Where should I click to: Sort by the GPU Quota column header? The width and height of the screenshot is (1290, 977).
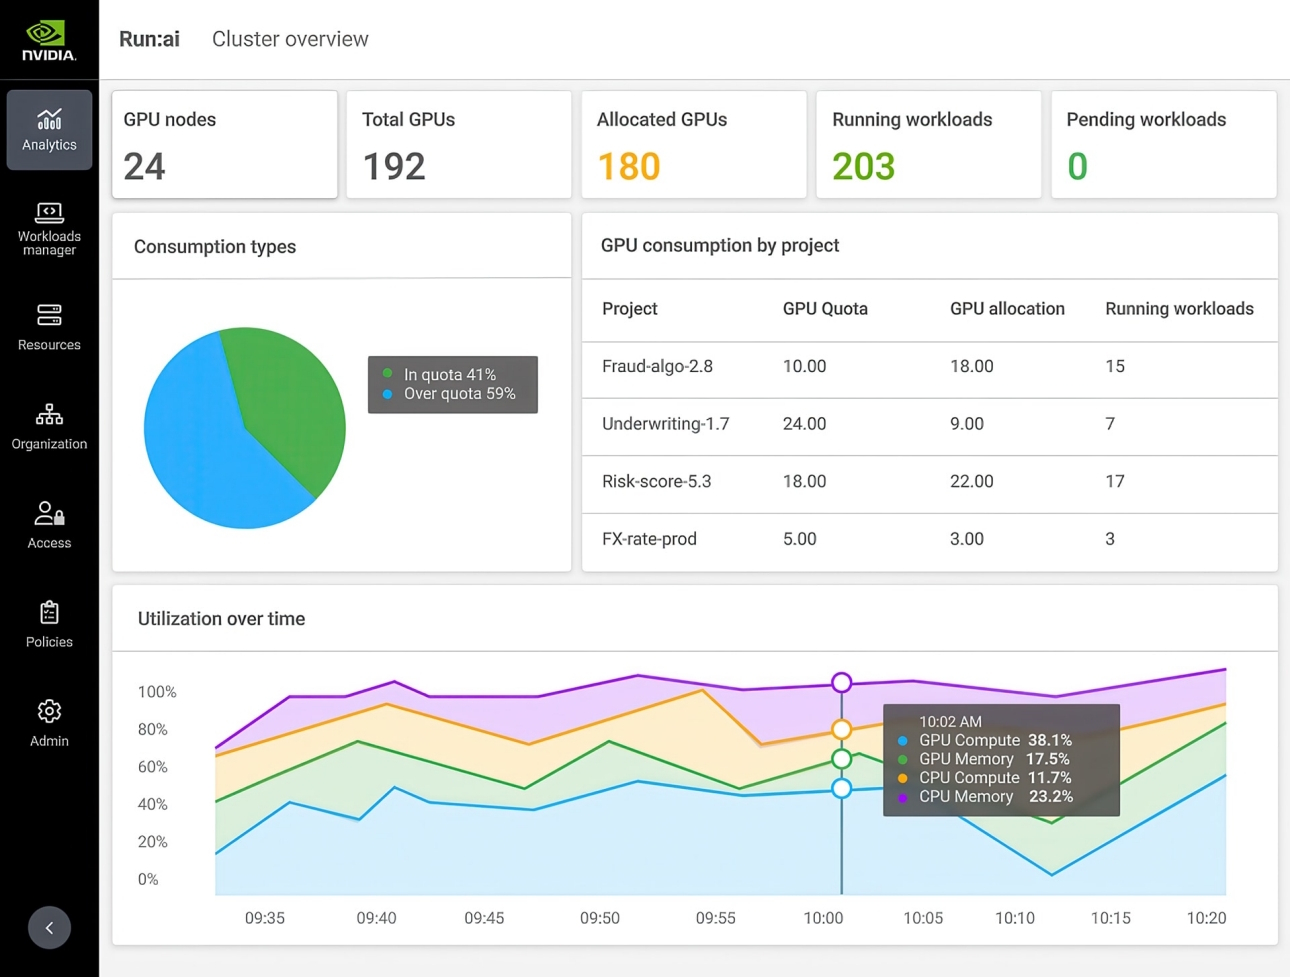pos(824,309)
